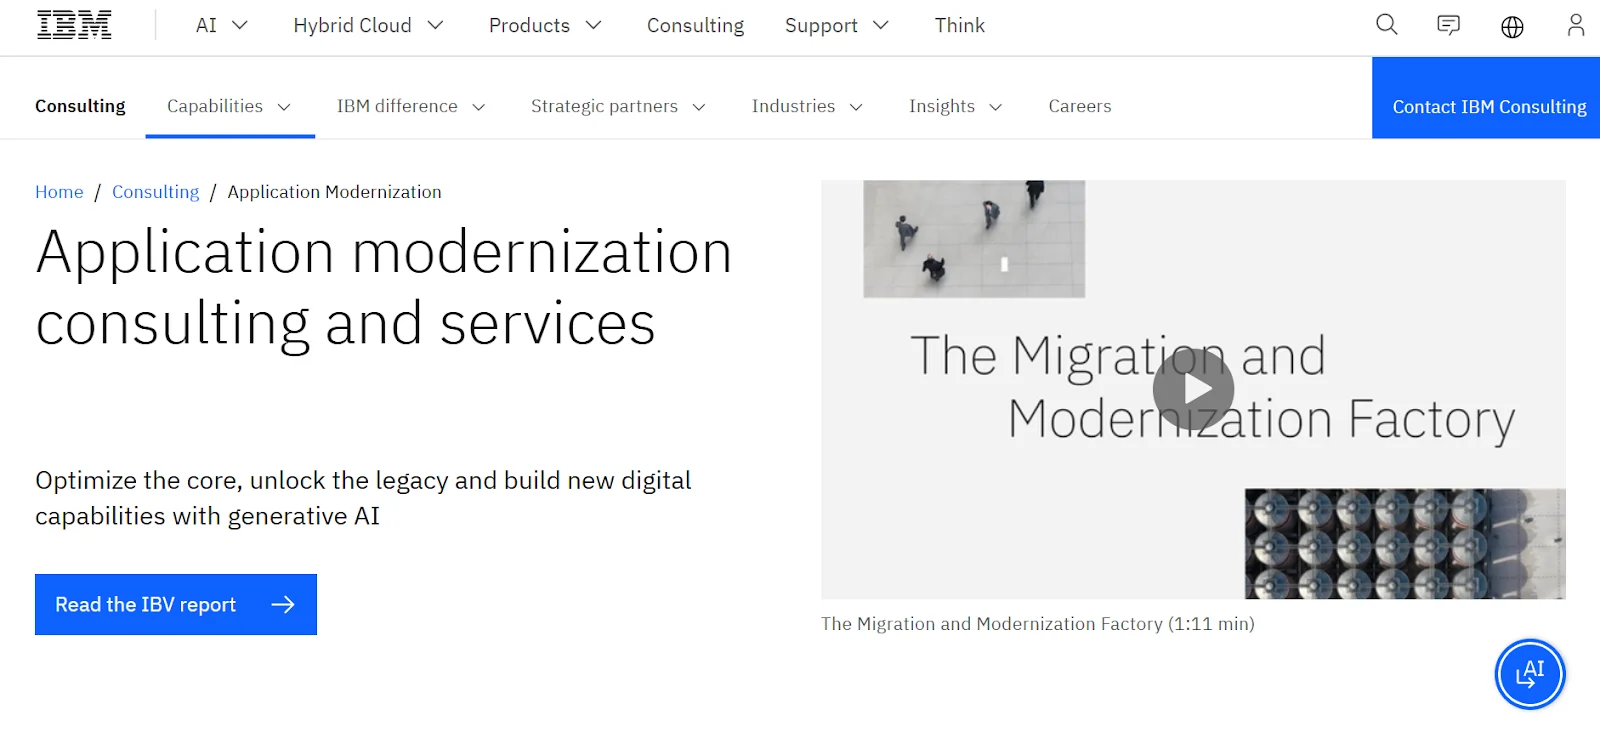Click Contact IBM Consulting button
Viewport: 1600px width, 738px height.
pos(1486,98)
